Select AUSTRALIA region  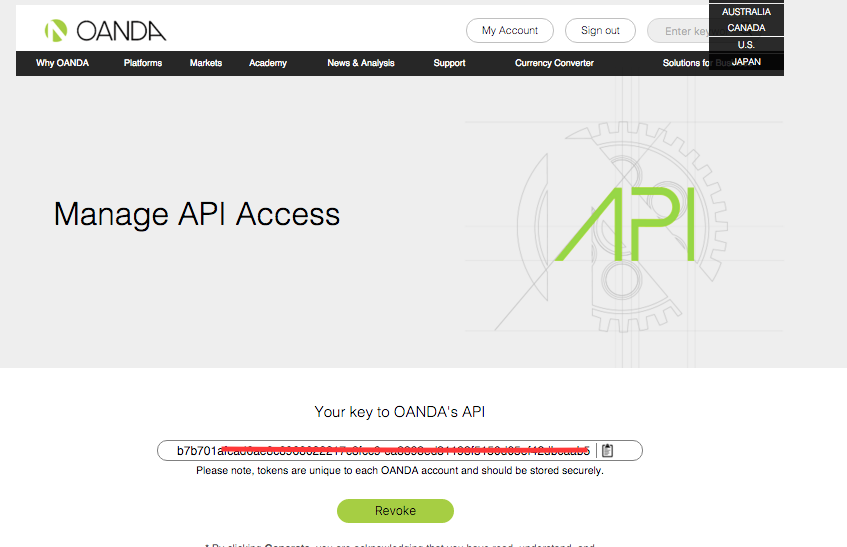tap(746, 12)
